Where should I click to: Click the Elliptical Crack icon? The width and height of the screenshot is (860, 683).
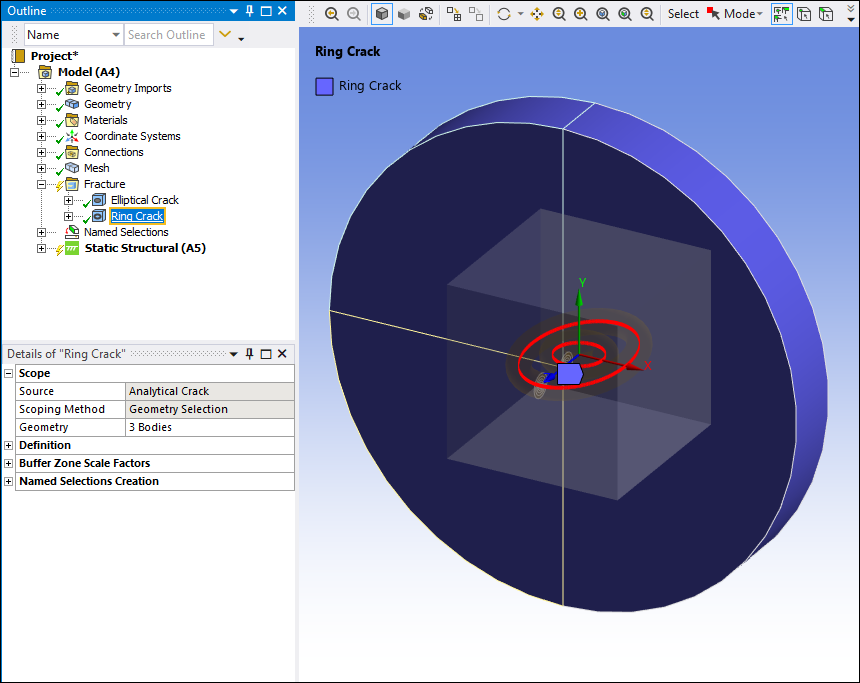pos(99,200)
